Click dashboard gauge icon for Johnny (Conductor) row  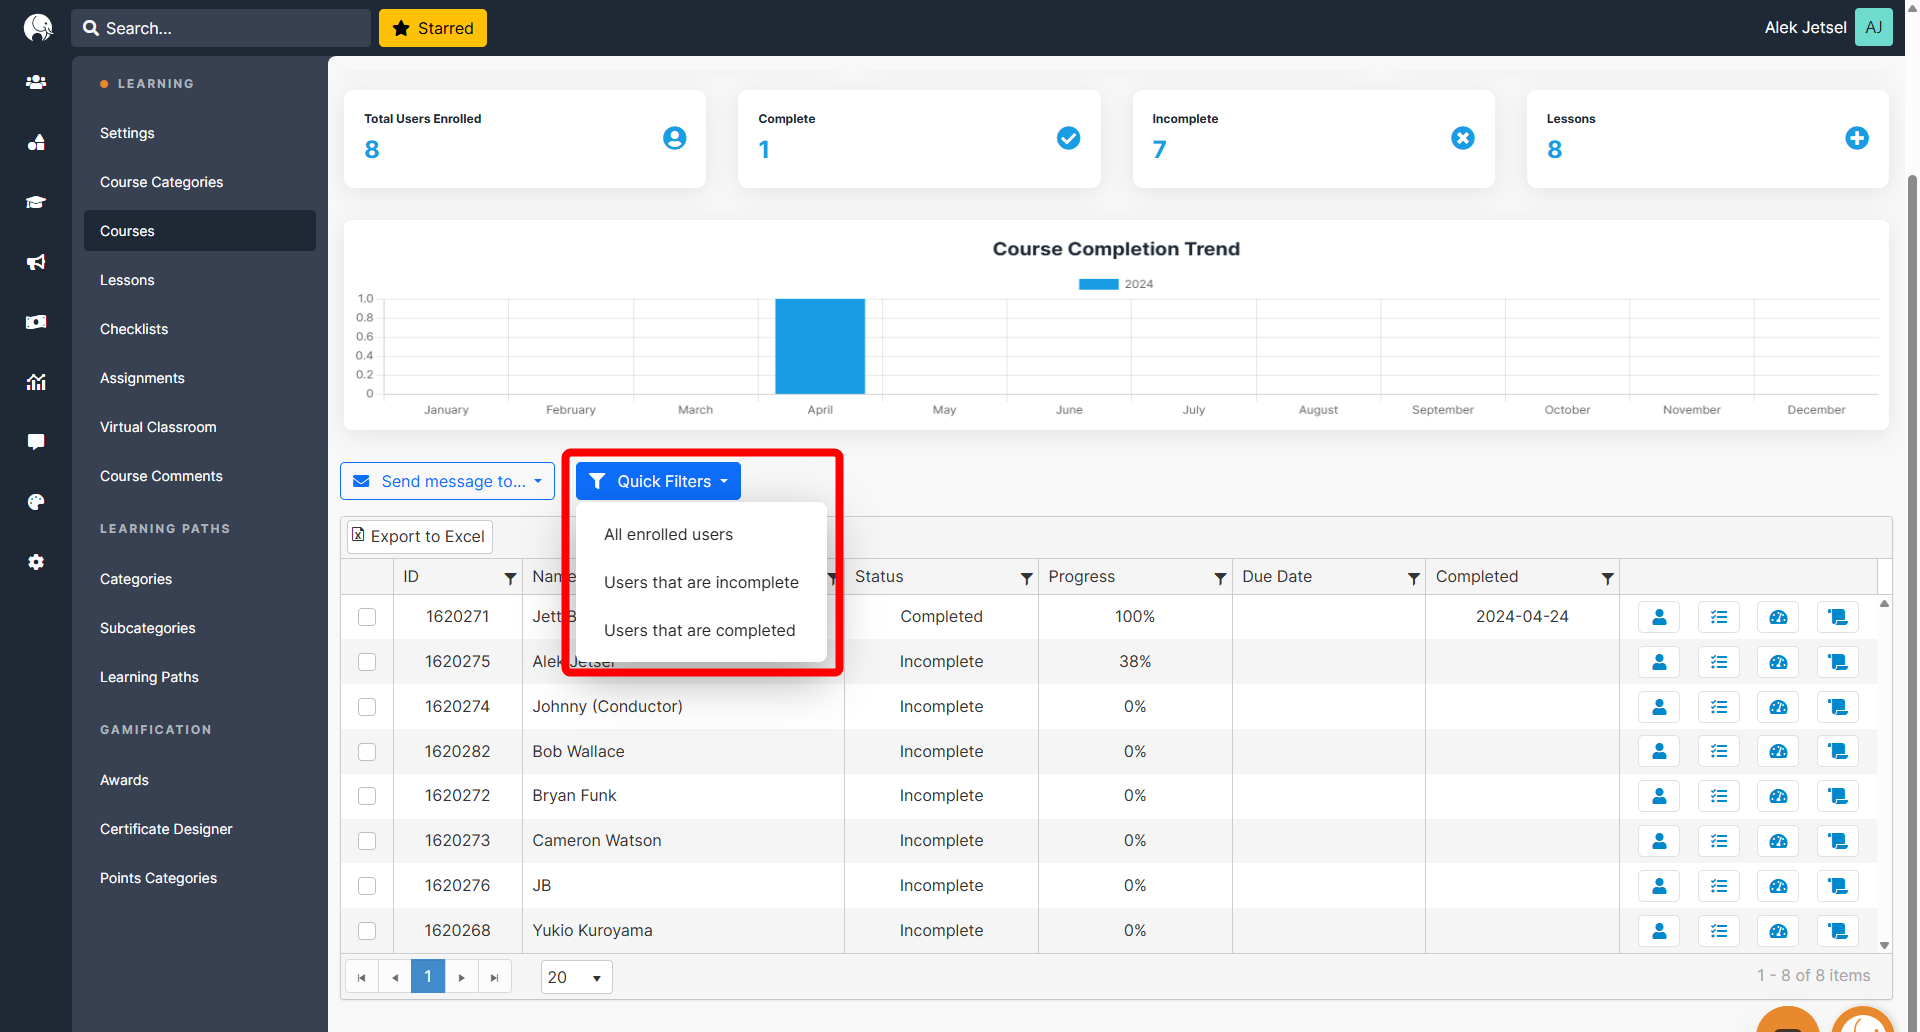1777,707
